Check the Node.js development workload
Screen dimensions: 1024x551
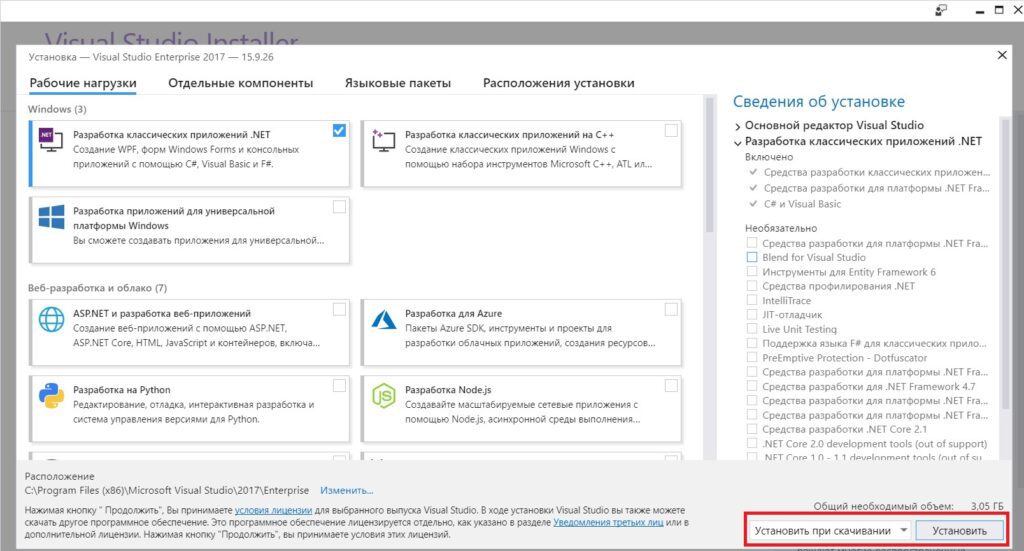click(671, 386)
